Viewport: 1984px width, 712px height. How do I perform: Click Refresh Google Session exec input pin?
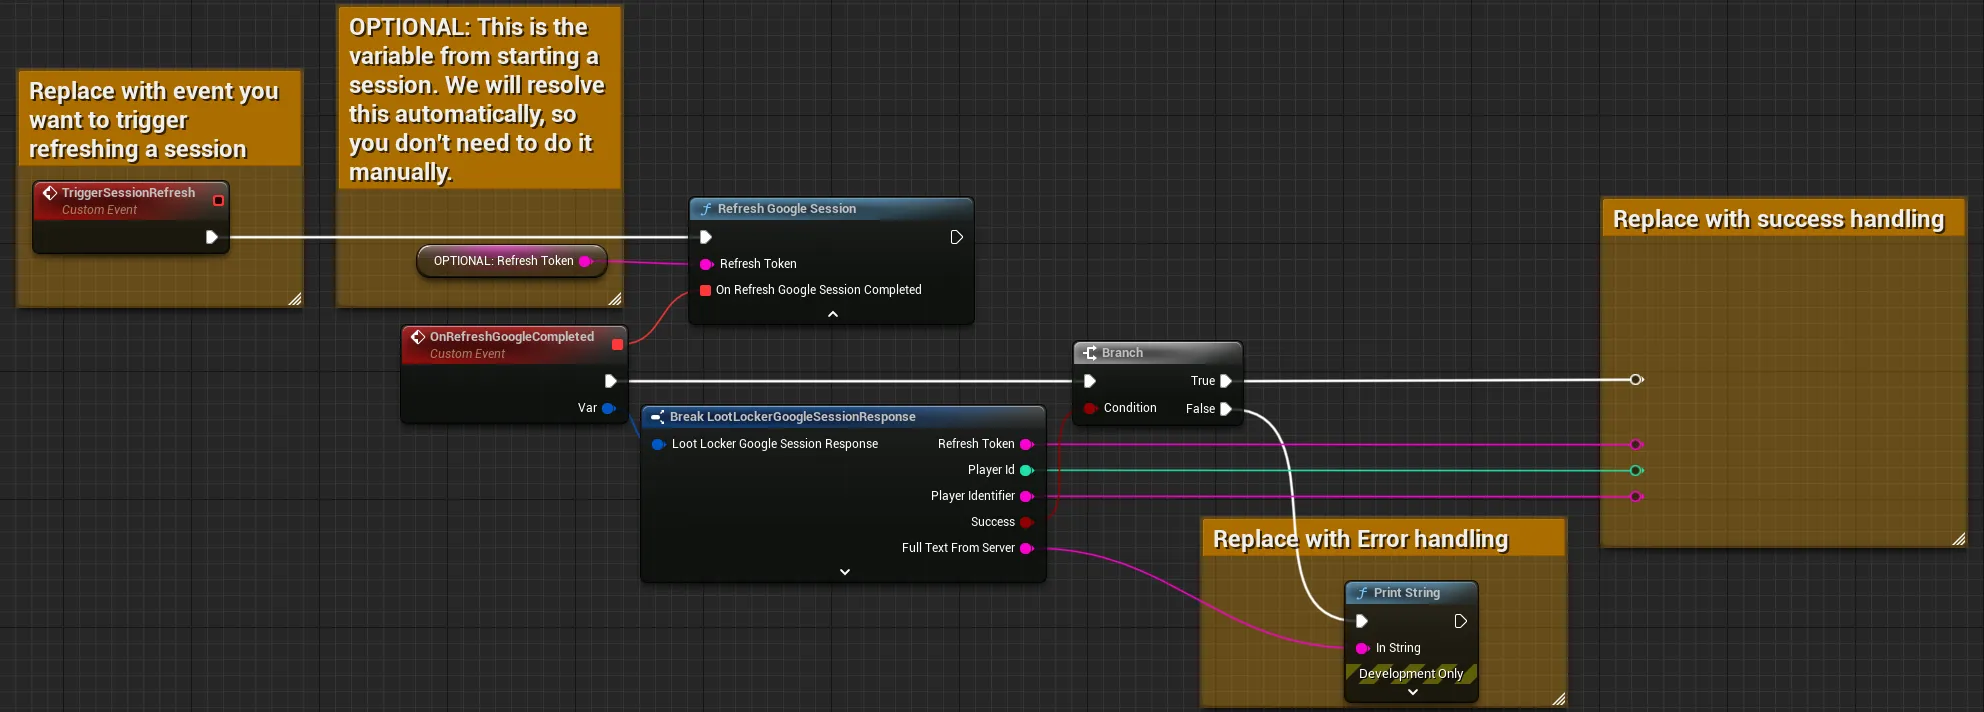(x=705, y=237)
